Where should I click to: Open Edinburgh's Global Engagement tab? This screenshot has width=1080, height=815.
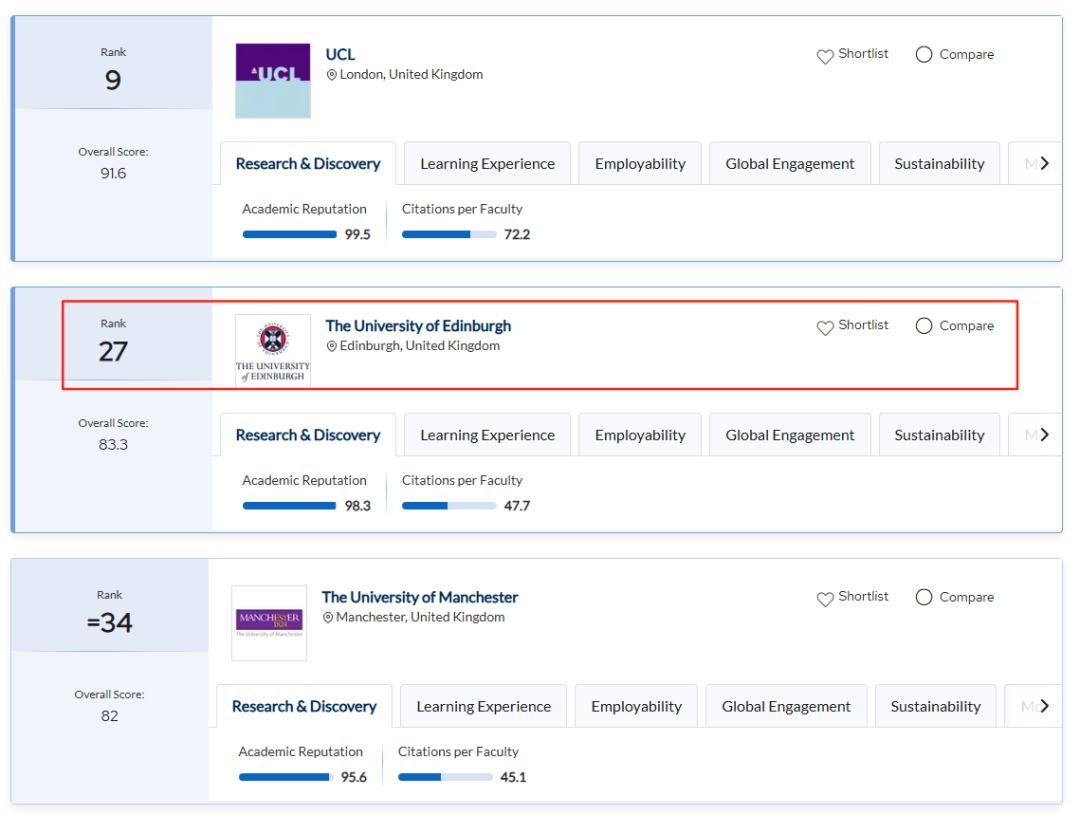(x=790, y=435)
